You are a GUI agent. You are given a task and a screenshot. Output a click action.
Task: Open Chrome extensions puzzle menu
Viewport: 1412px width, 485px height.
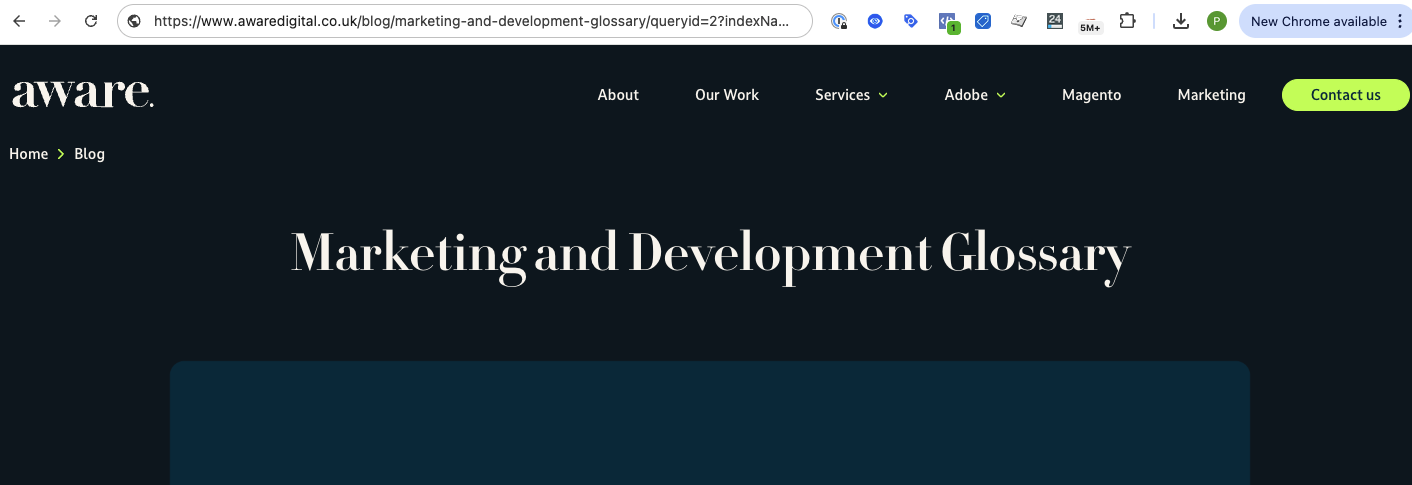point(1127,21)
